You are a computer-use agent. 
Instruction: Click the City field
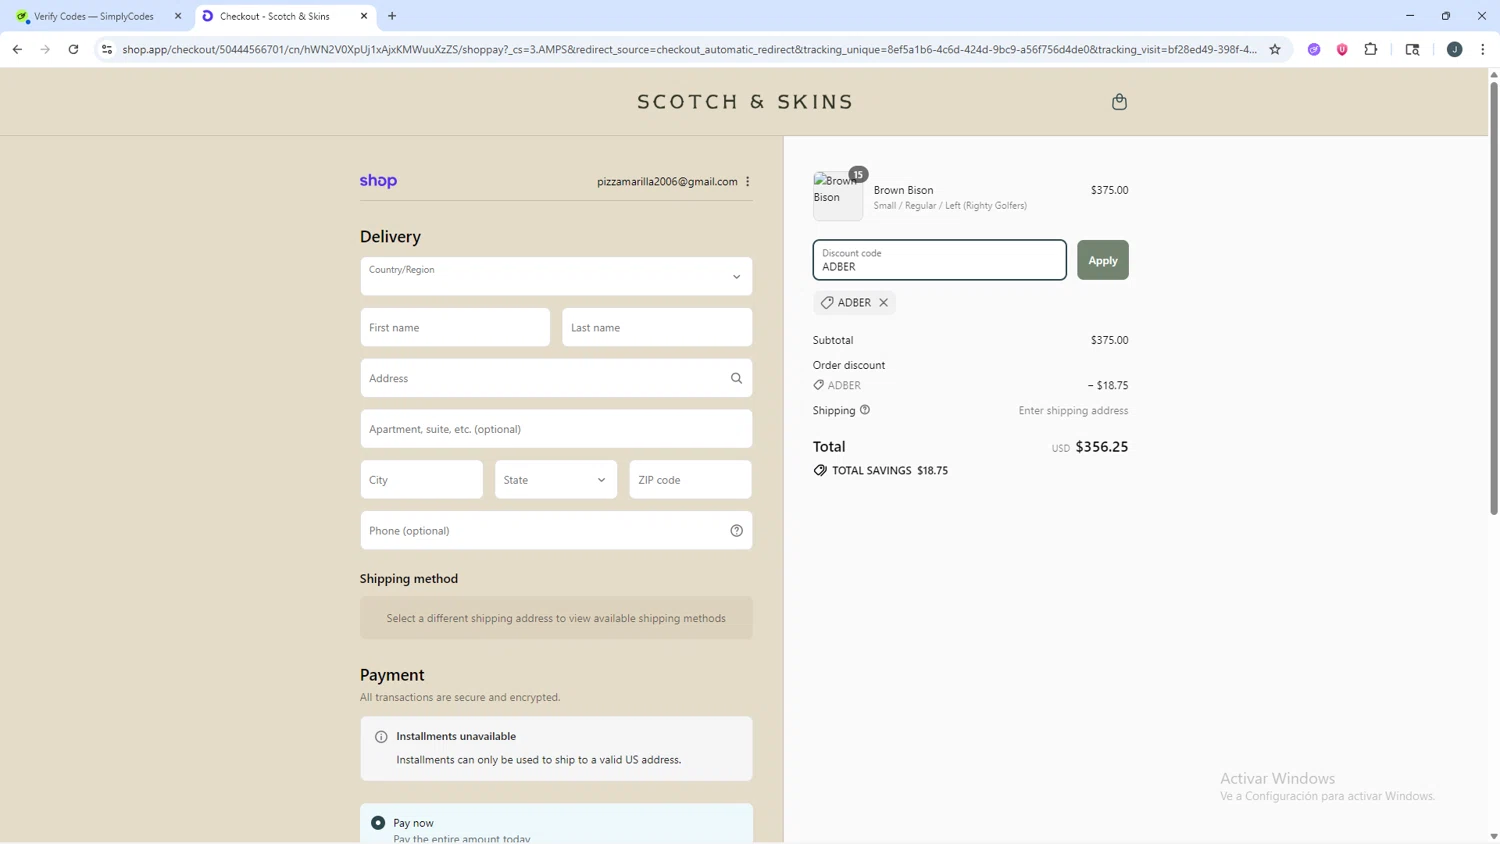(x=421, y=480)
